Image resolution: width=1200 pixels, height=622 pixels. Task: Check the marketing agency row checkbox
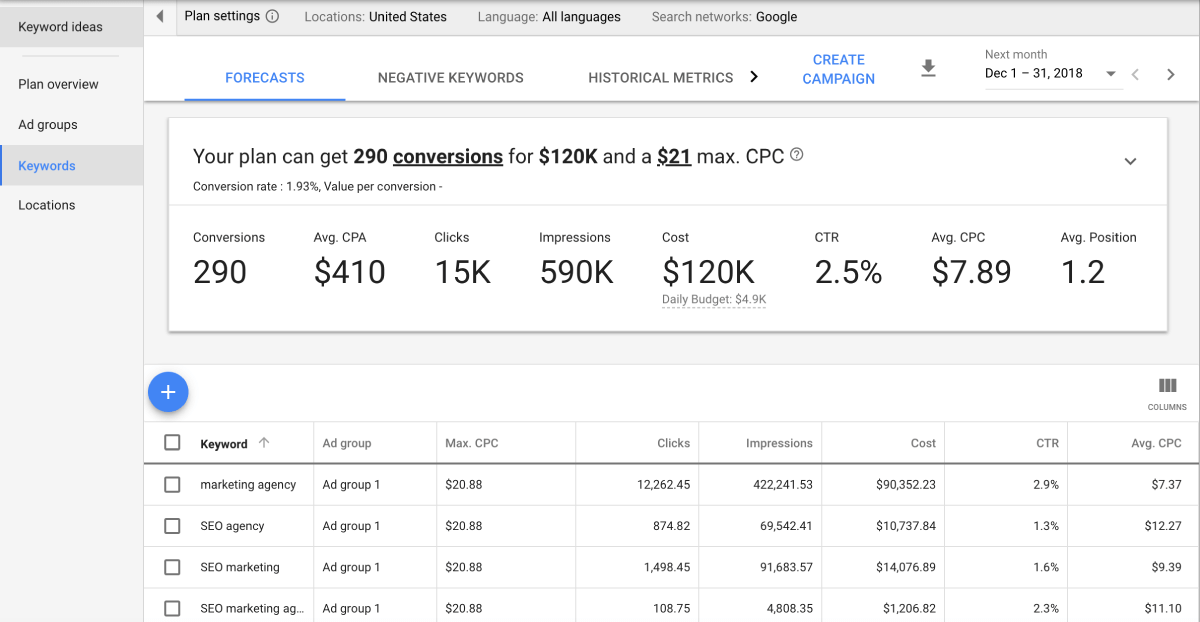[173, 484]
